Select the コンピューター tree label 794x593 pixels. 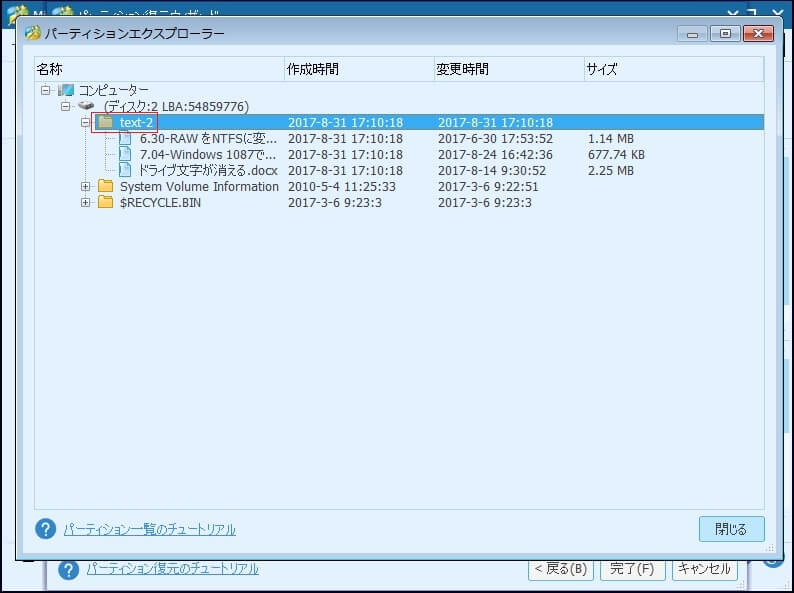coord(113,91)
